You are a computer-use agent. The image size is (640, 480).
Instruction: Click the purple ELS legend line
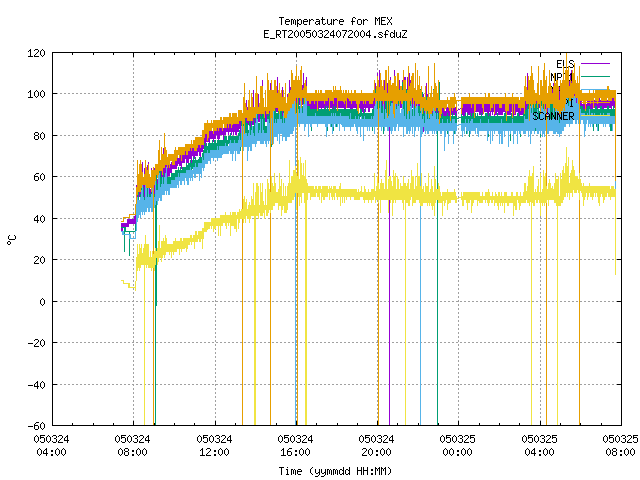tap(595, 64)
